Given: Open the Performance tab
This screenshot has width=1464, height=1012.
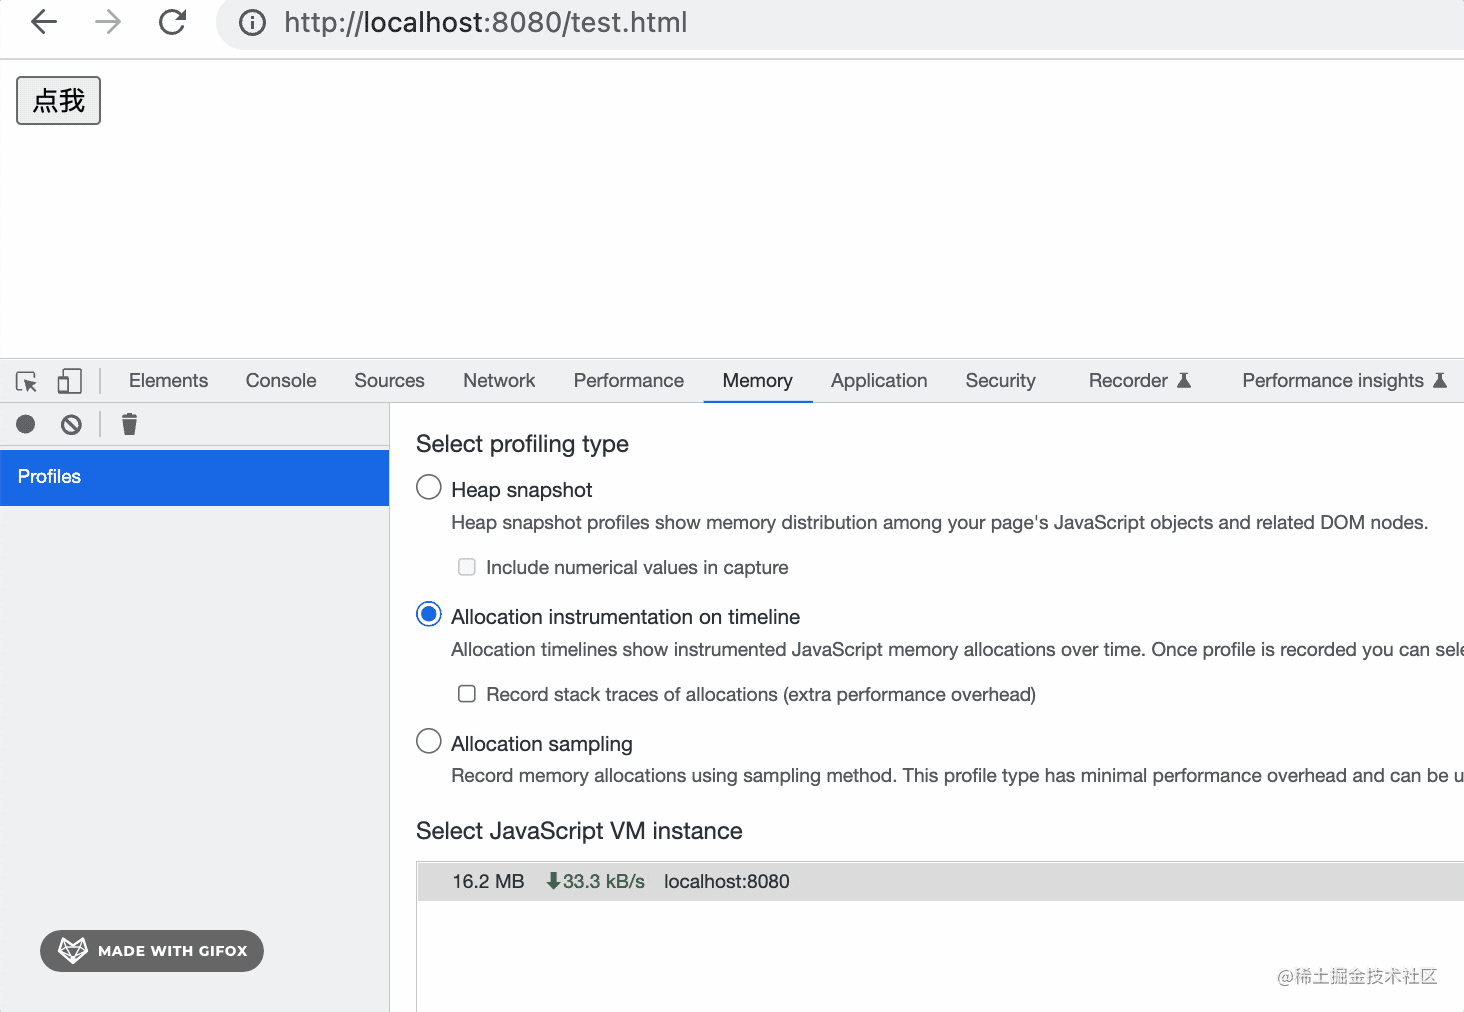Looking at the screenshot, I should coord(629,381).
